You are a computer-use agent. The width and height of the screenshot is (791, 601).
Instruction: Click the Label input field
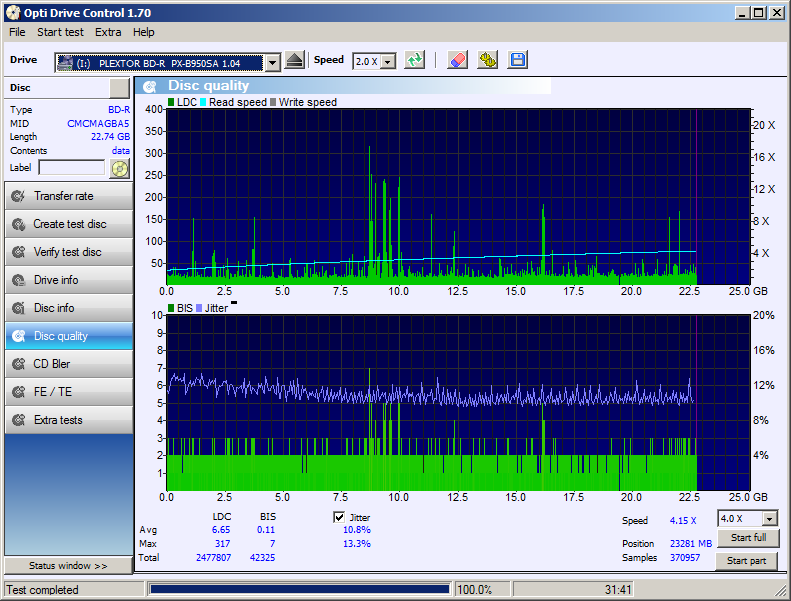coord(72,168)
